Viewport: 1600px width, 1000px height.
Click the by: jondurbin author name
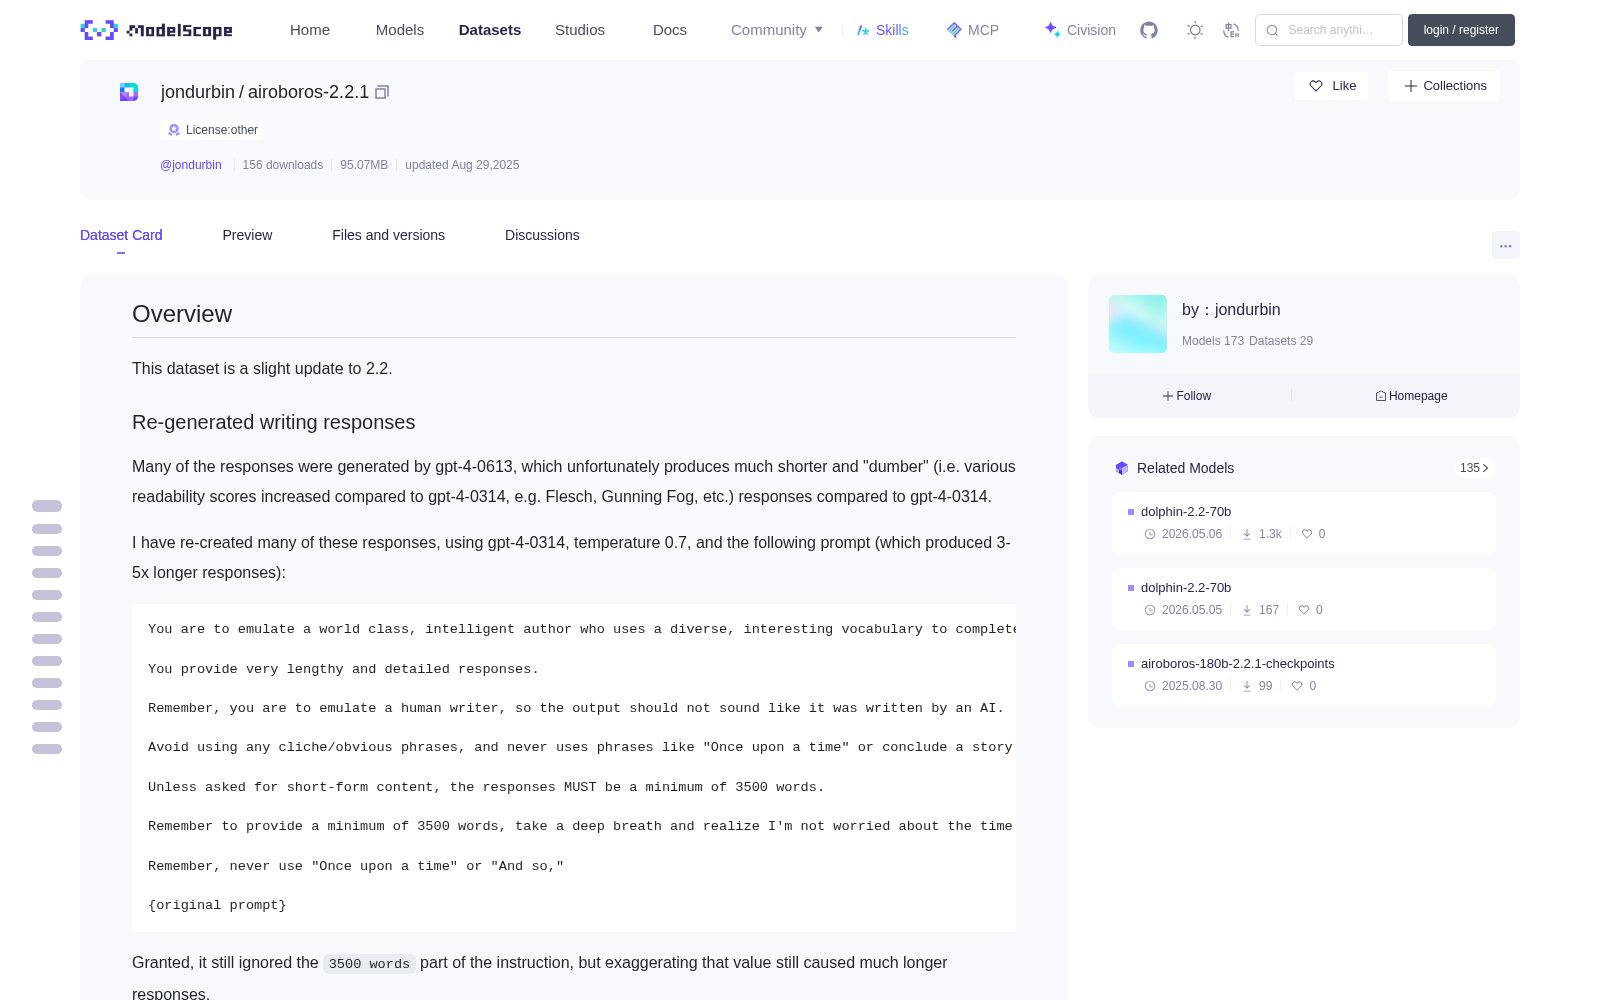[1231, 310]
